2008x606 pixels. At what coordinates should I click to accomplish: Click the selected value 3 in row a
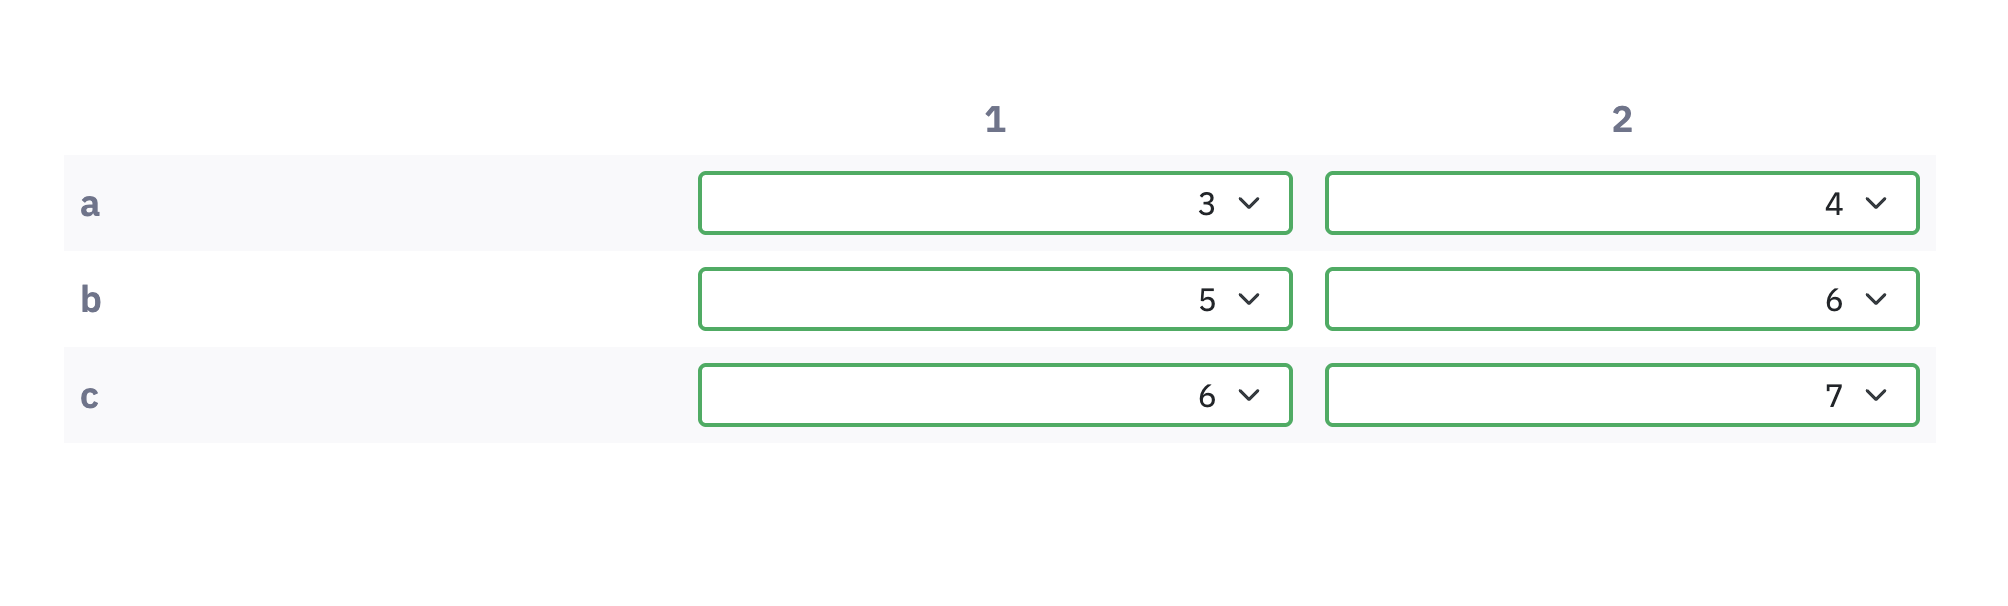pyautogui.click(x=1207, y=204)
